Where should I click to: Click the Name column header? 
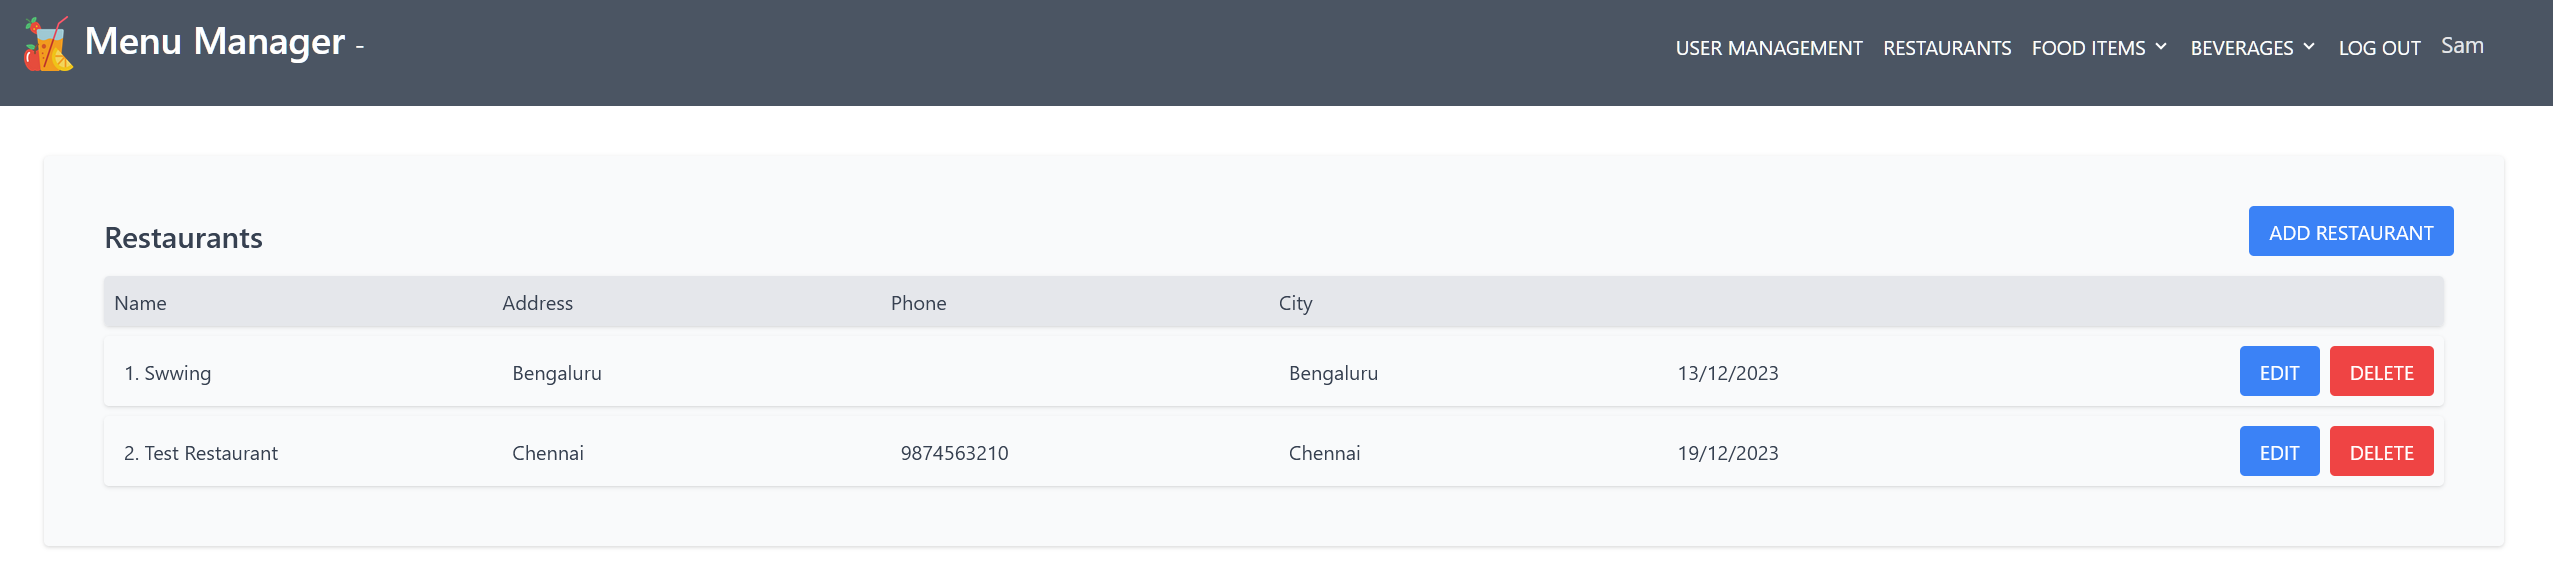click(140, 303)
